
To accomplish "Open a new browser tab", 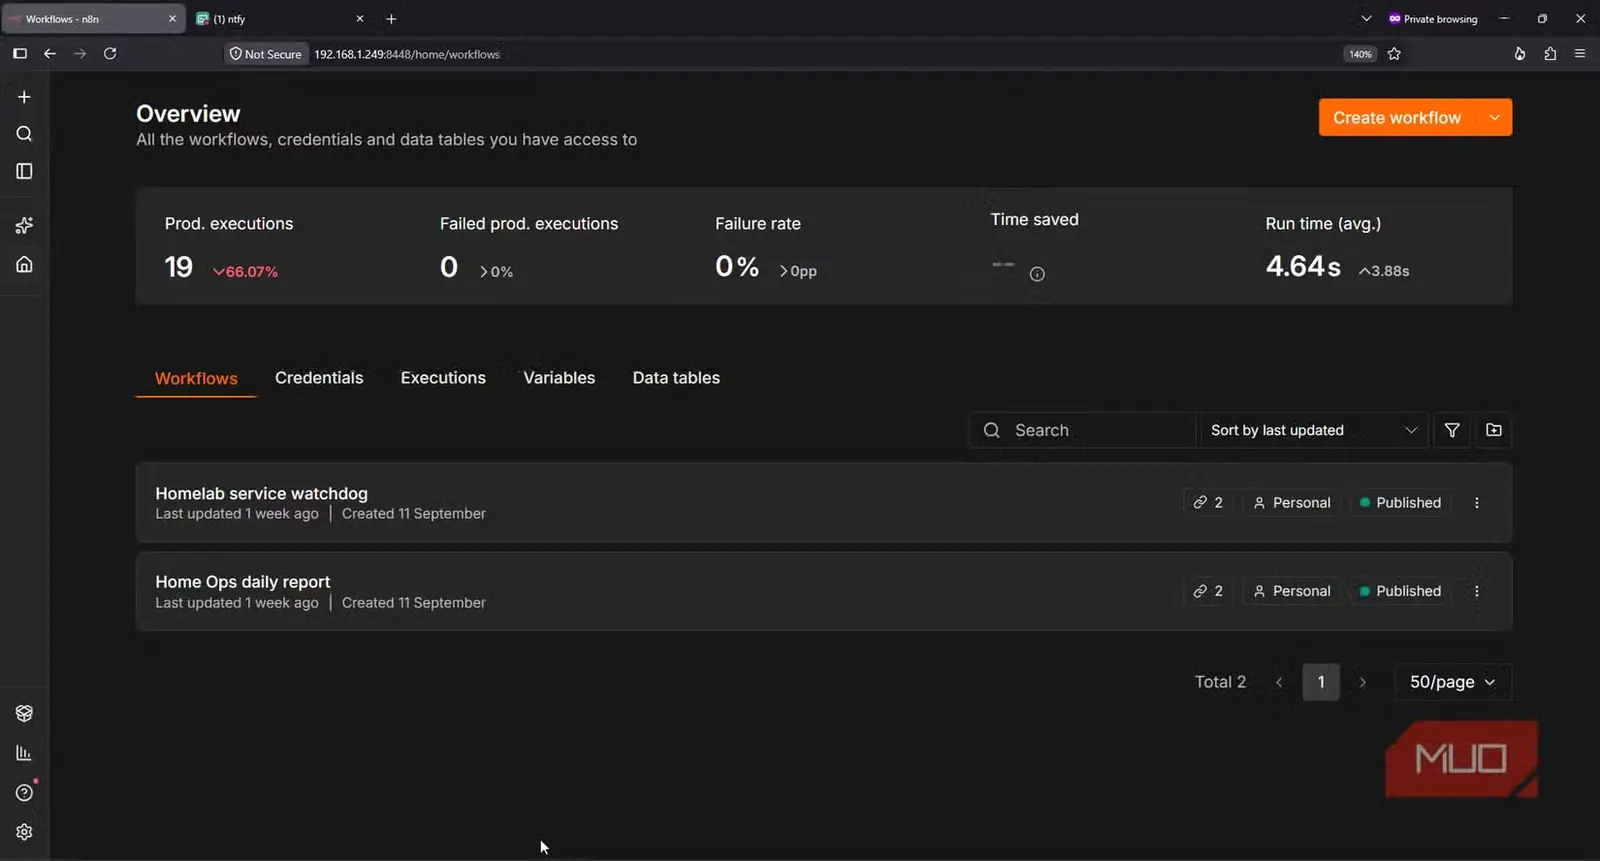I will [391, 19].
